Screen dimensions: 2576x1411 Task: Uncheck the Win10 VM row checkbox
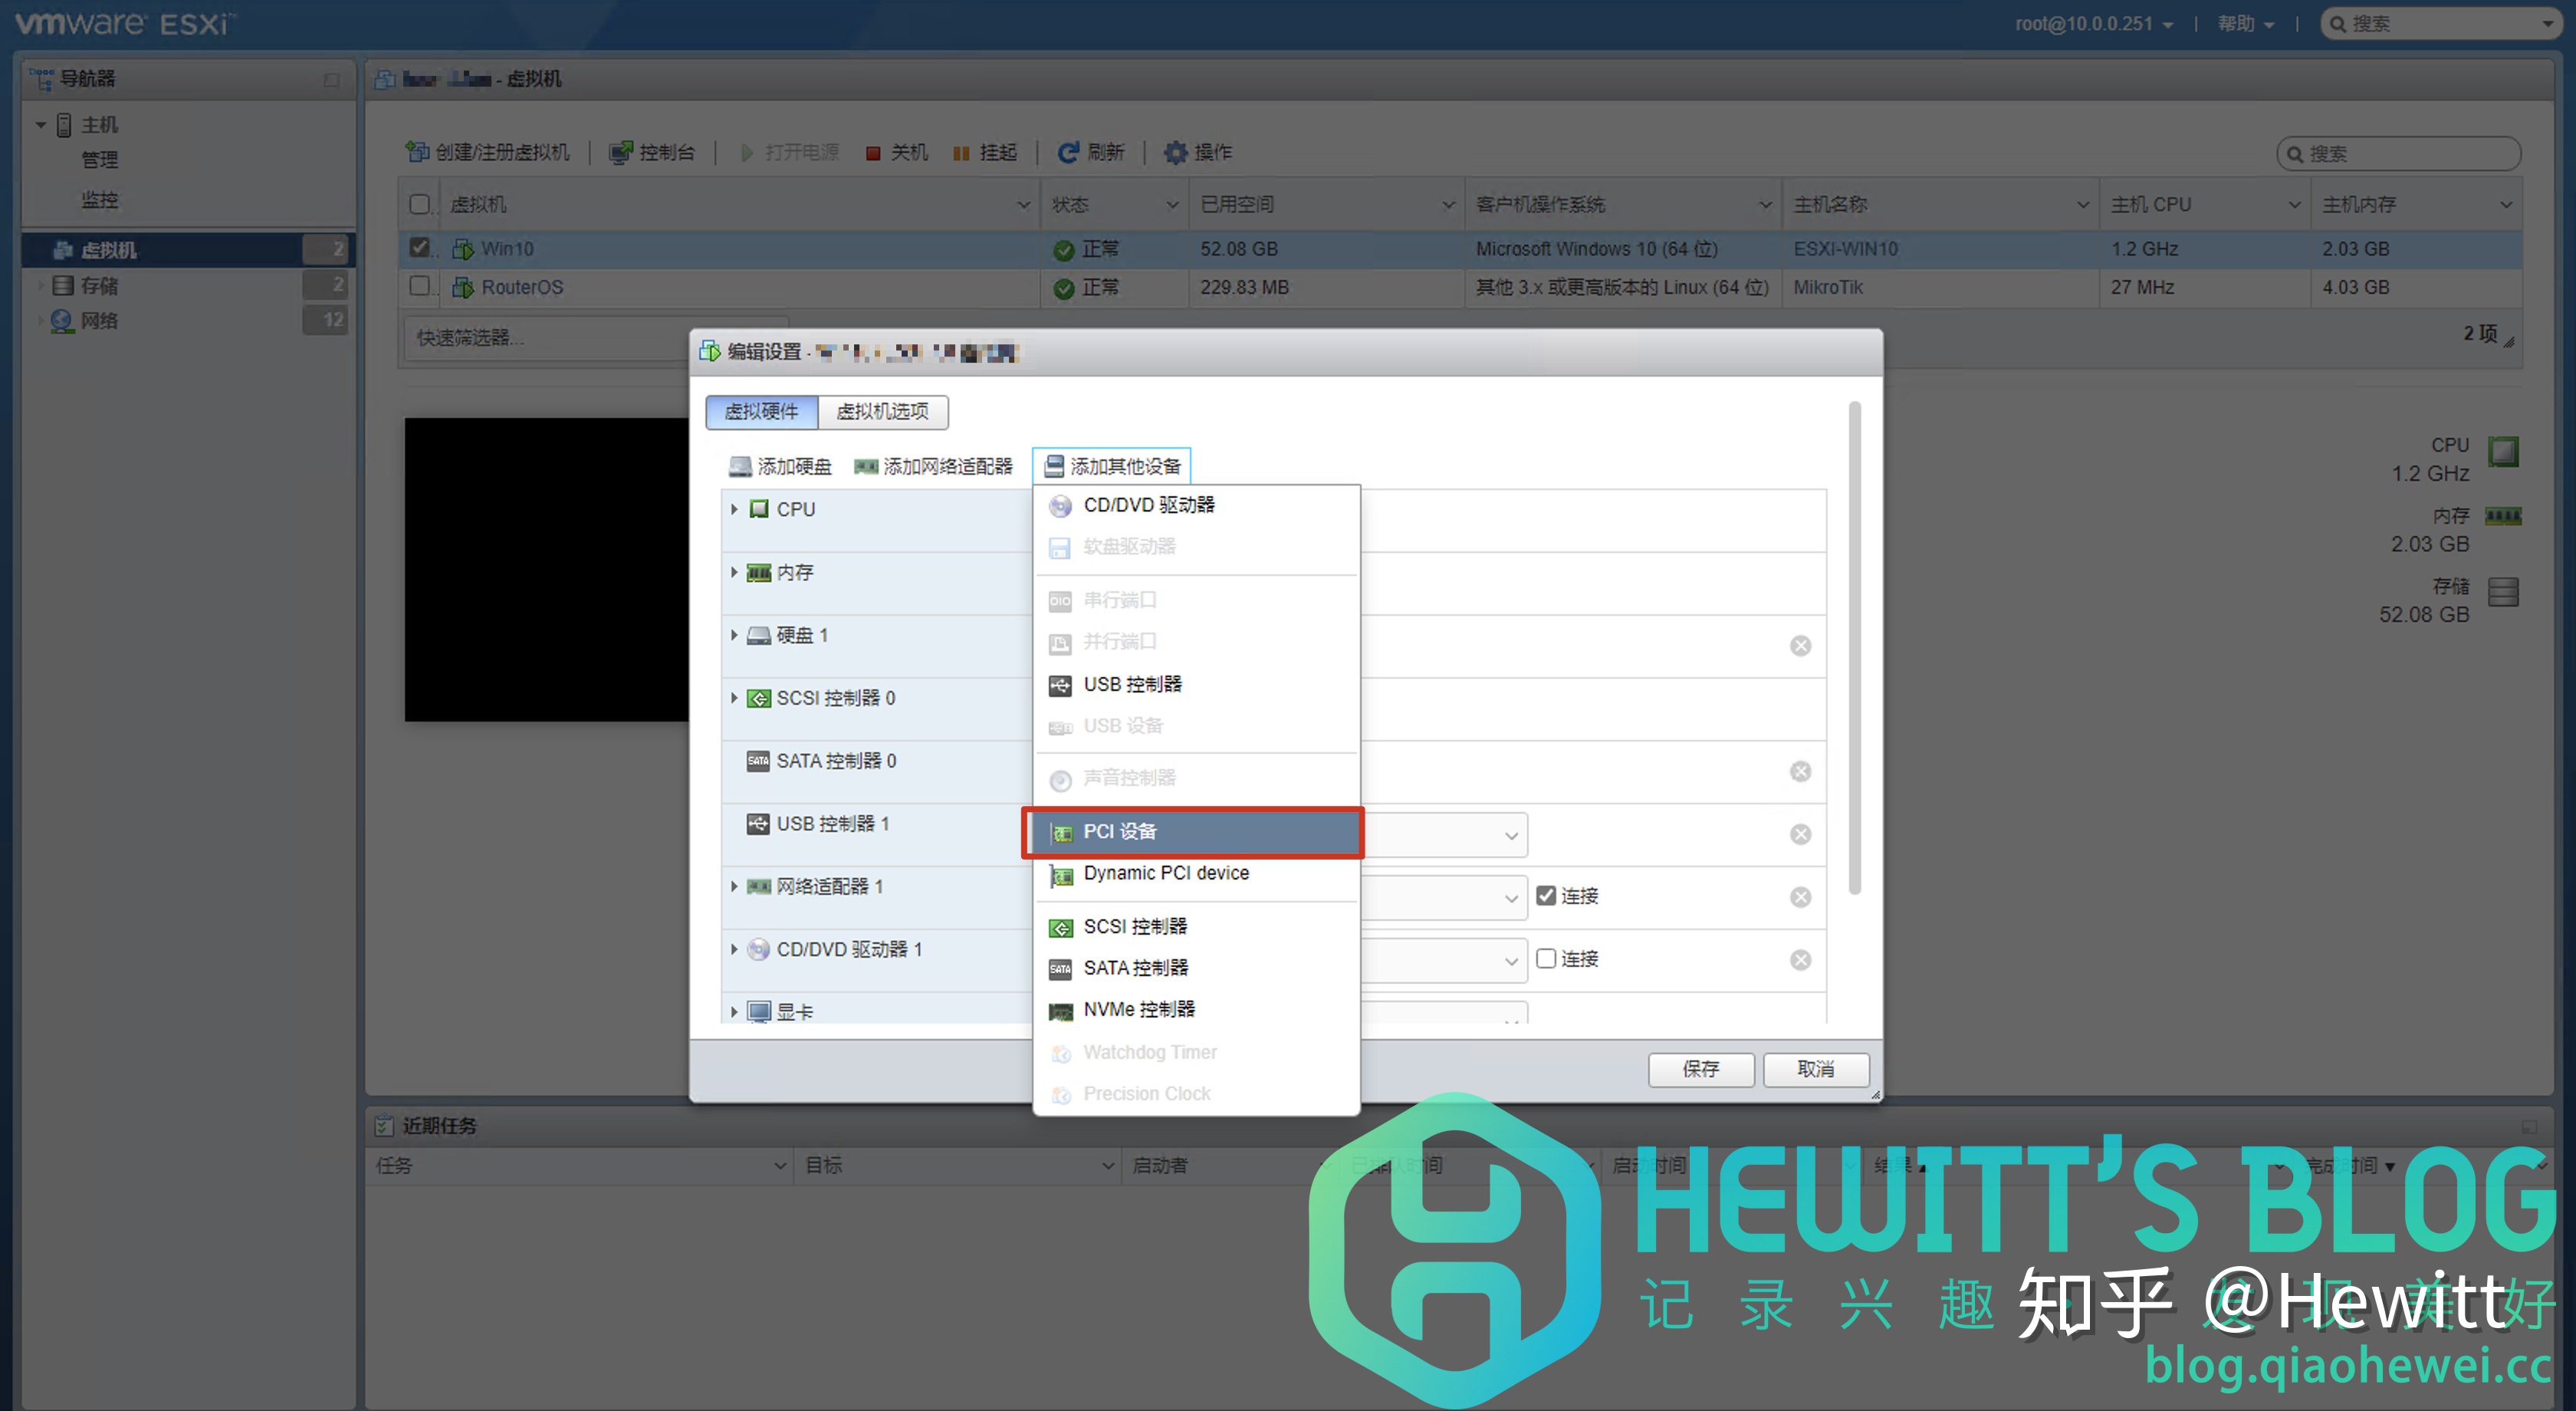[x=420, y=247]
